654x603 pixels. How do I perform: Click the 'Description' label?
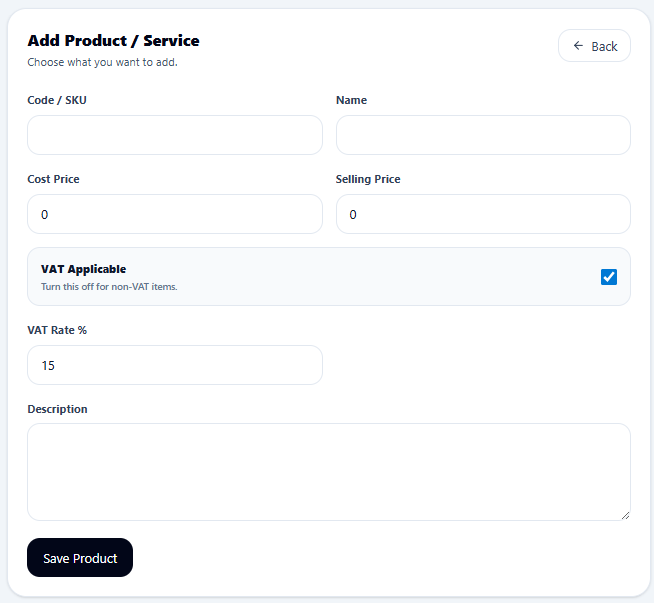pyautogui.click(x=58, y=409)
